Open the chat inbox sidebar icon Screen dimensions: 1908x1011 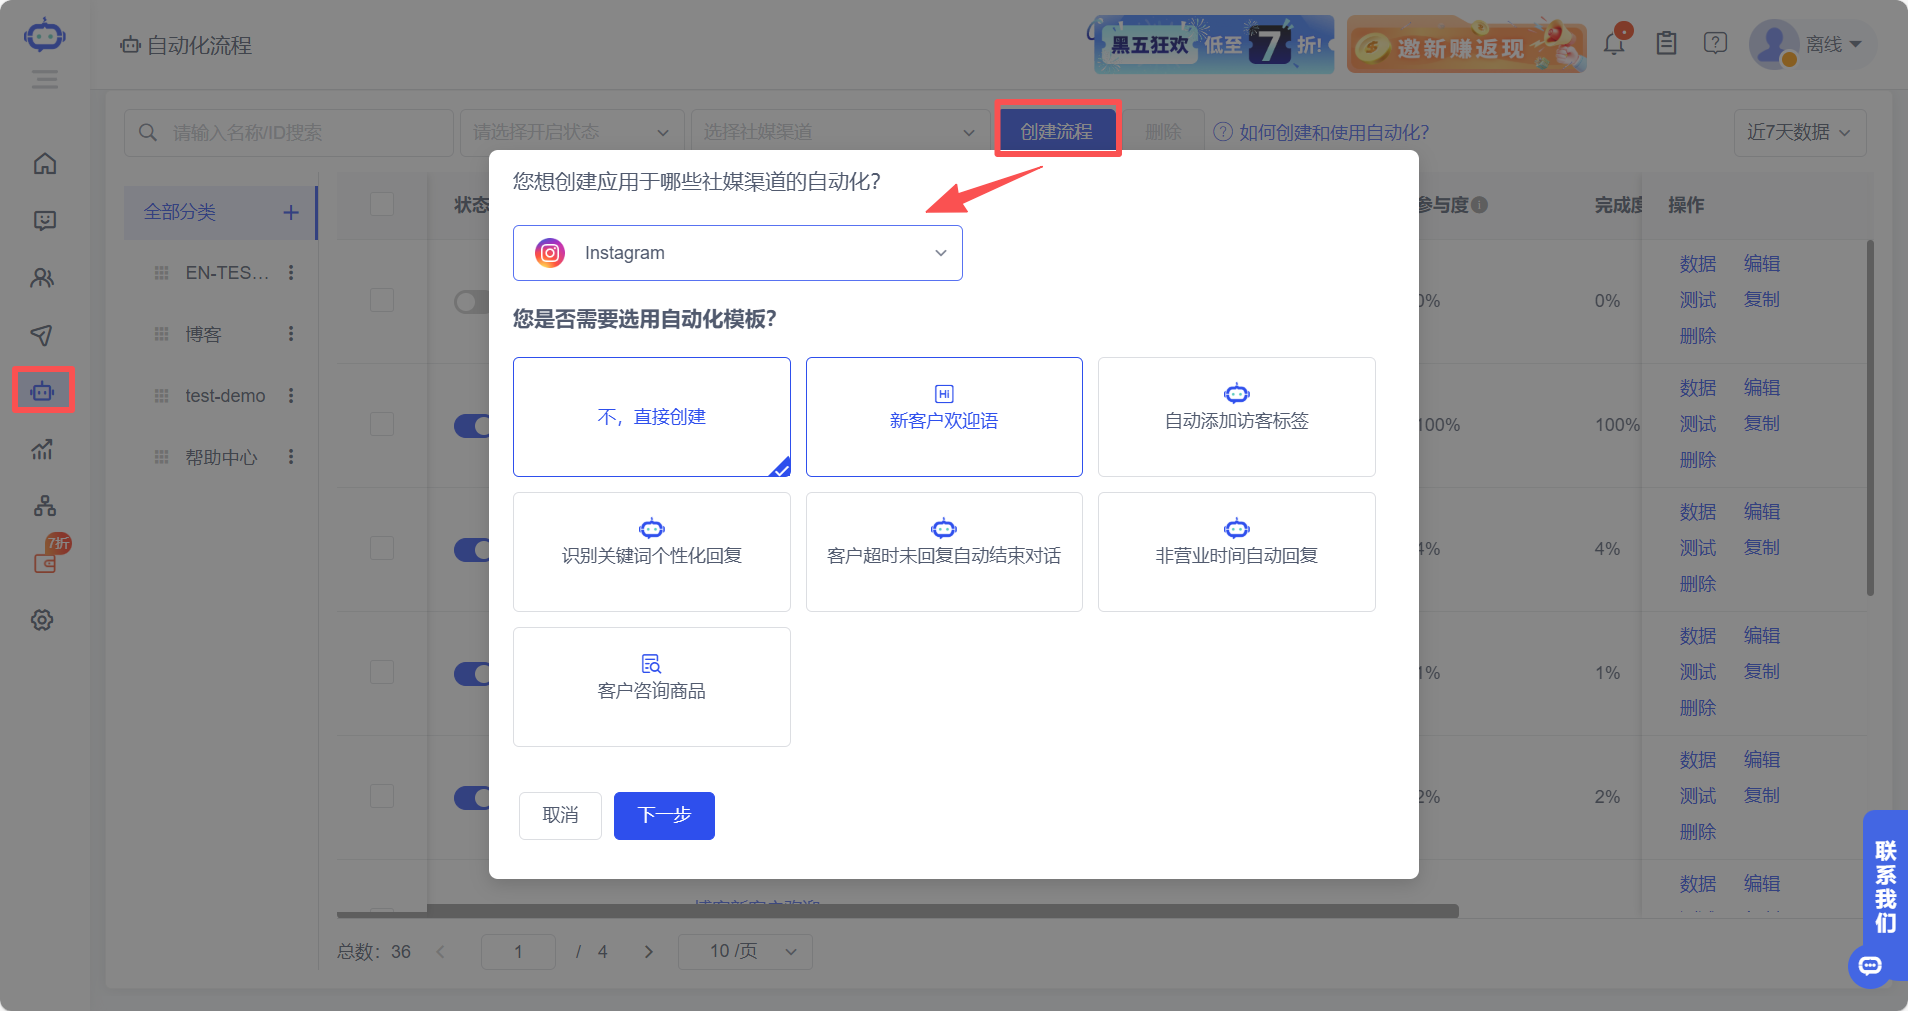[x=45, y=221]
